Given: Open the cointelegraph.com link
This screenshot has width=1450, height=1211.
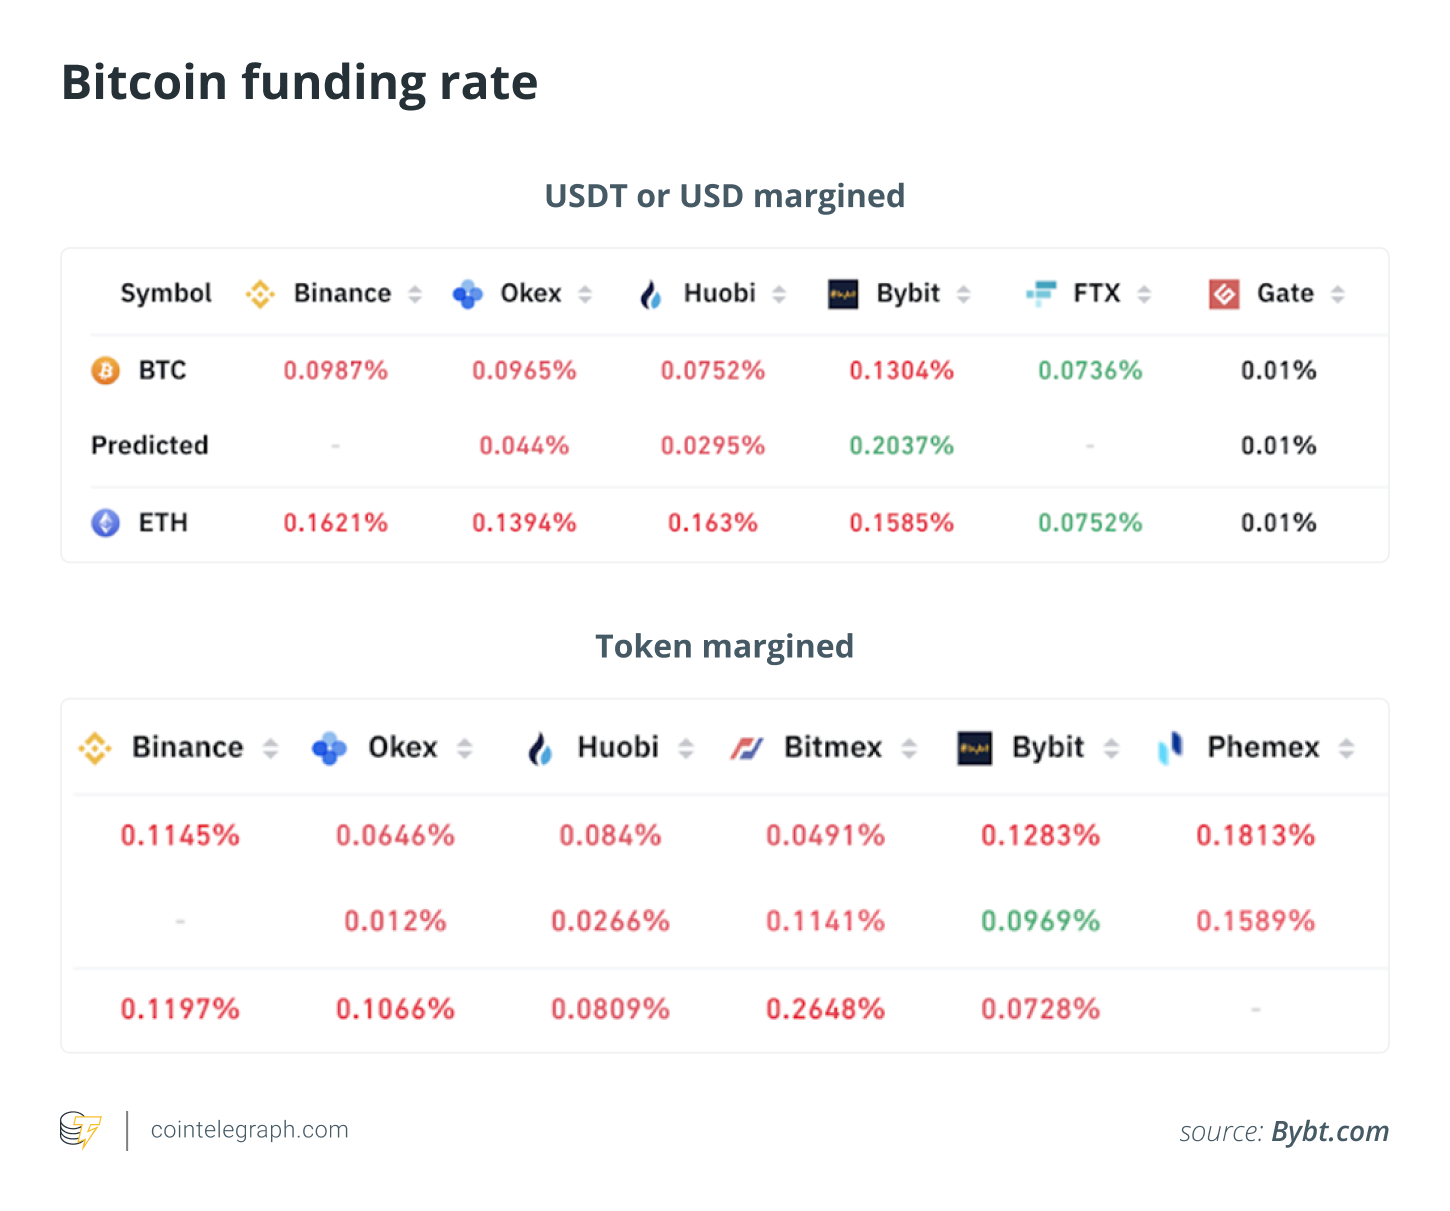Looking at the screenshot, I should pyautogui.click(x=249, y=1130).
